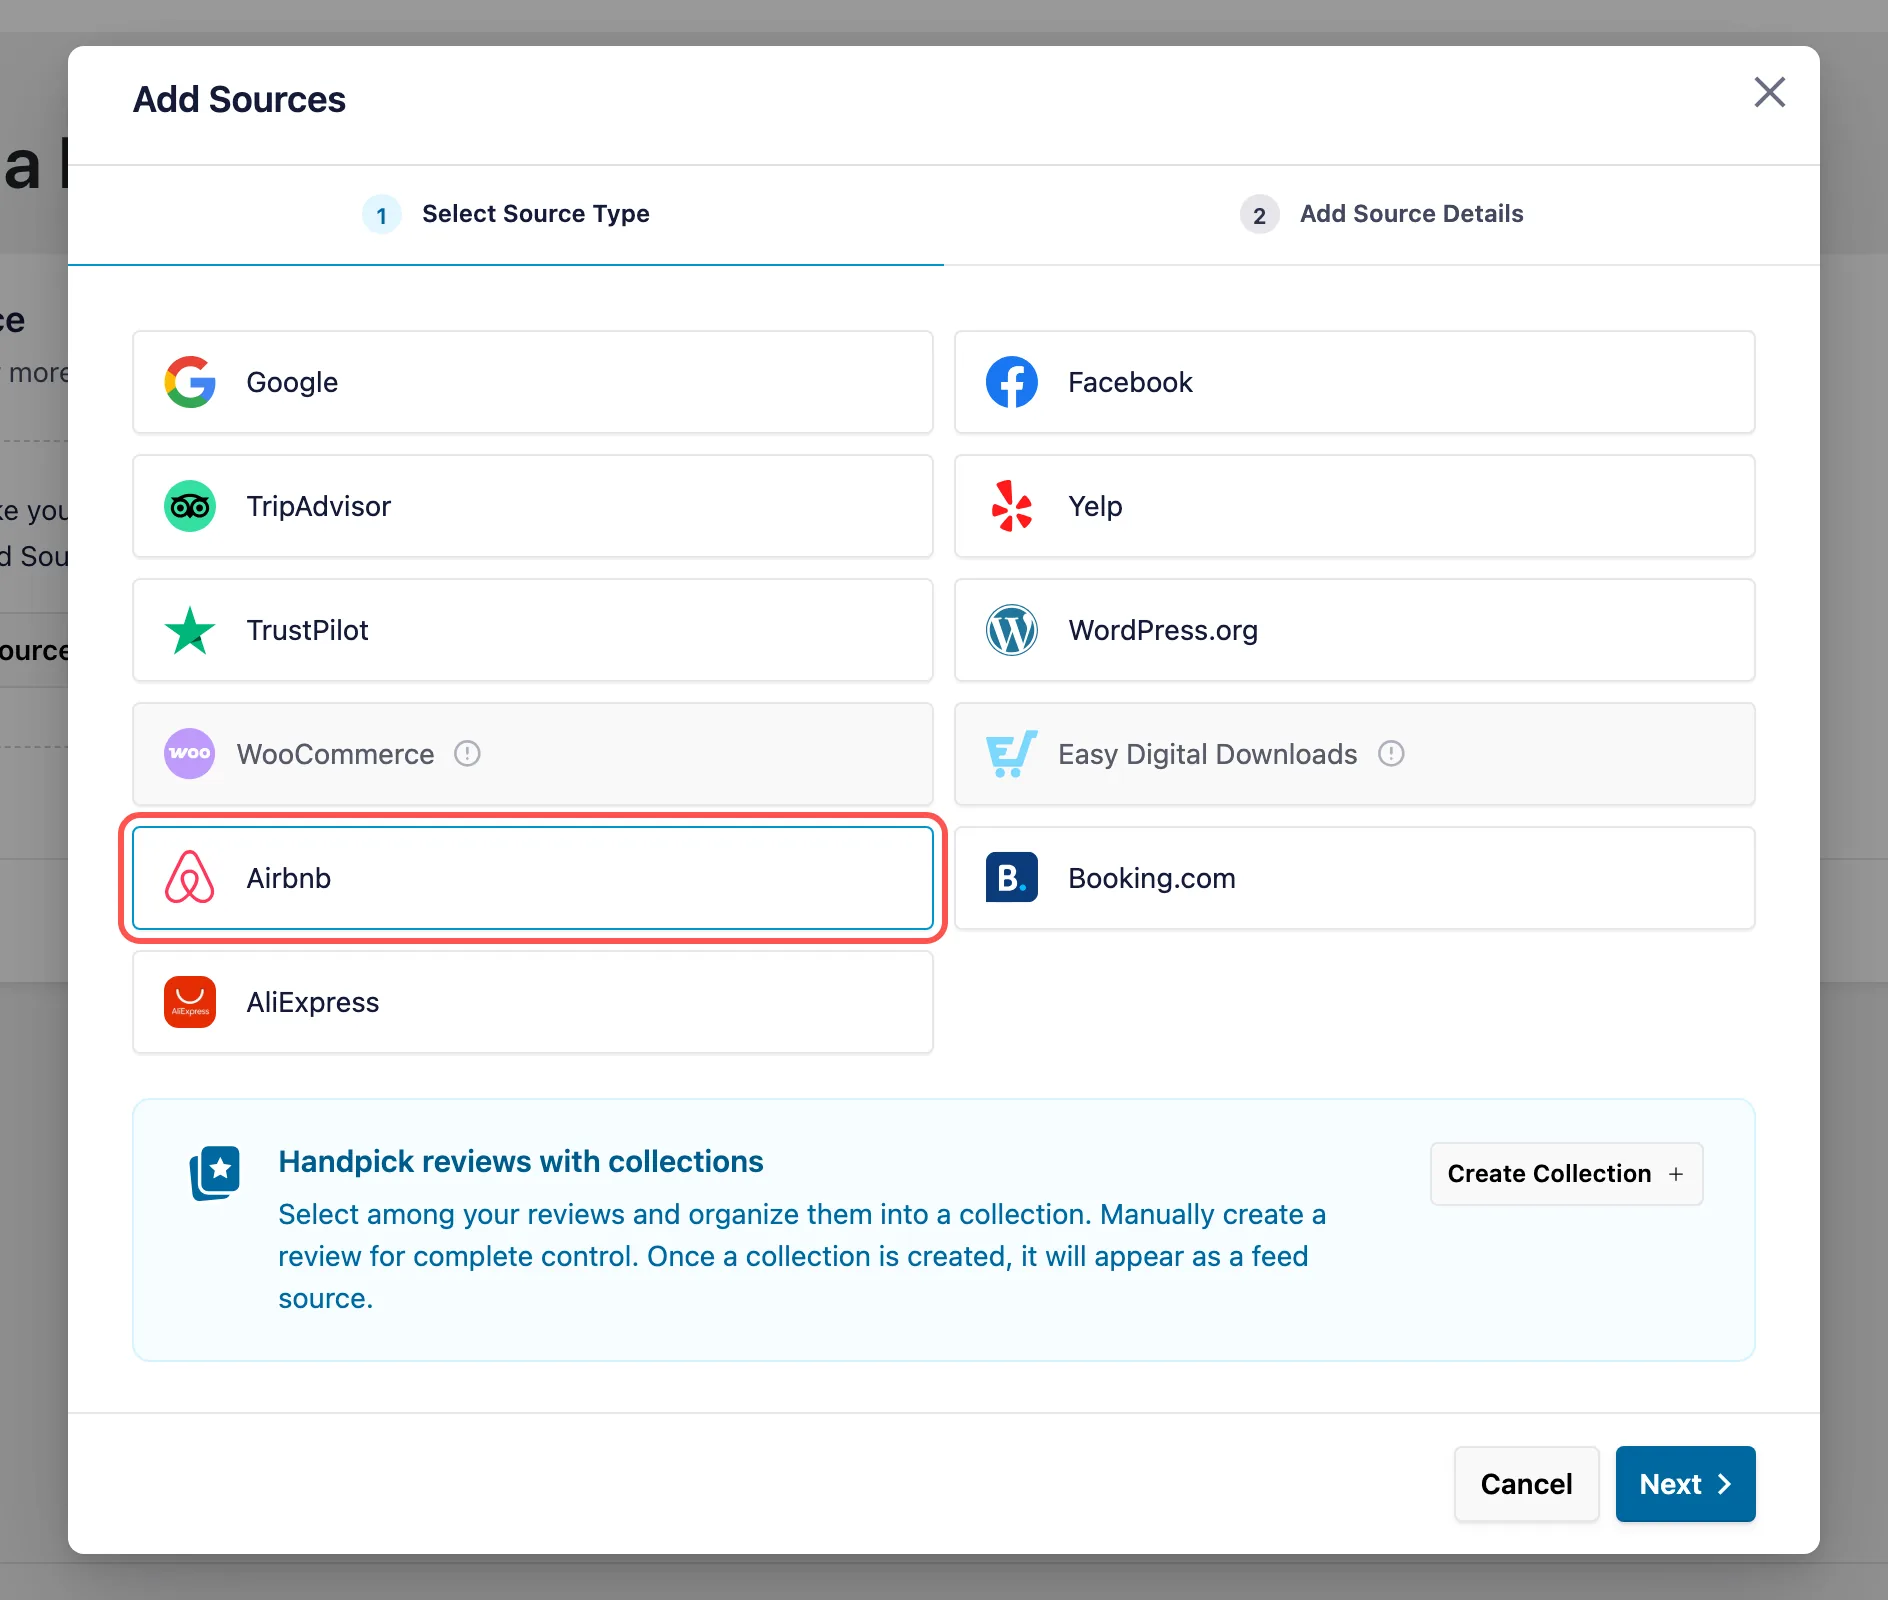Click the Add Sources dialog title
1888x1600 pixels.
239,100
